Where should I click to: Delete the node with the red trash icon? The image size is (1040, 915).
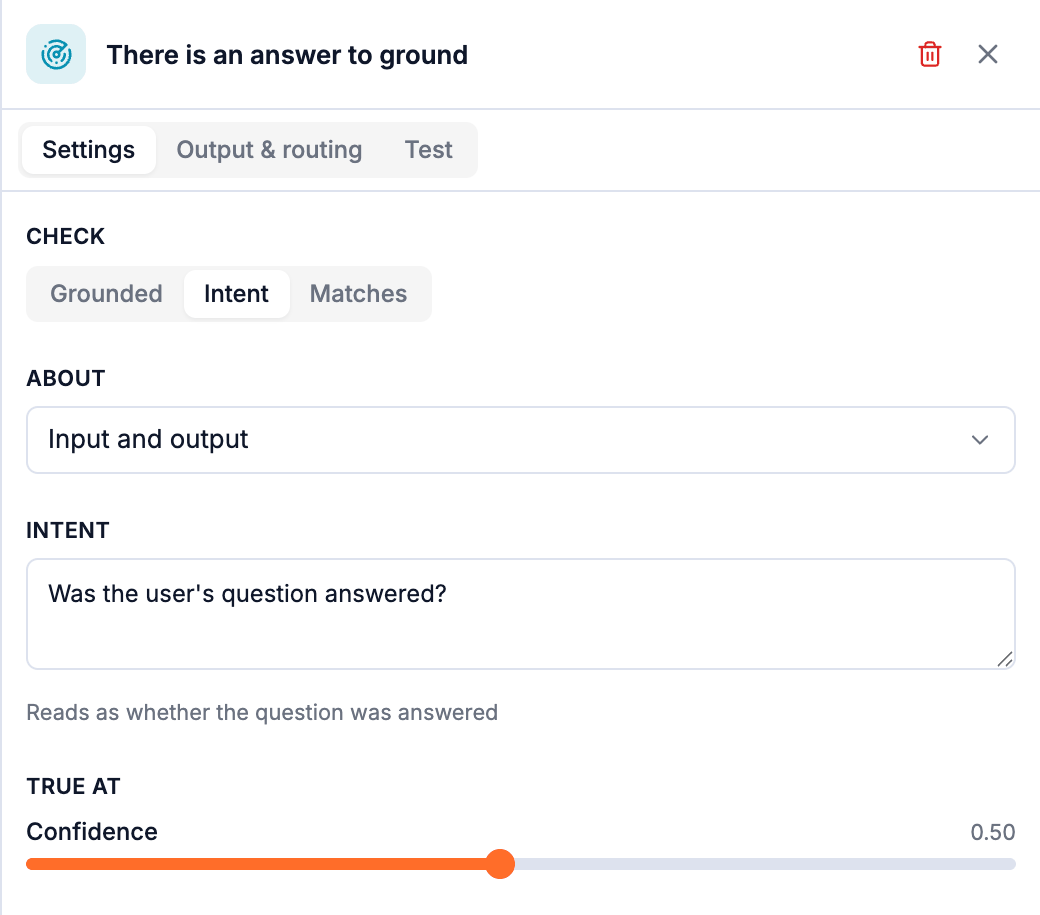click(x=930, y=54)
